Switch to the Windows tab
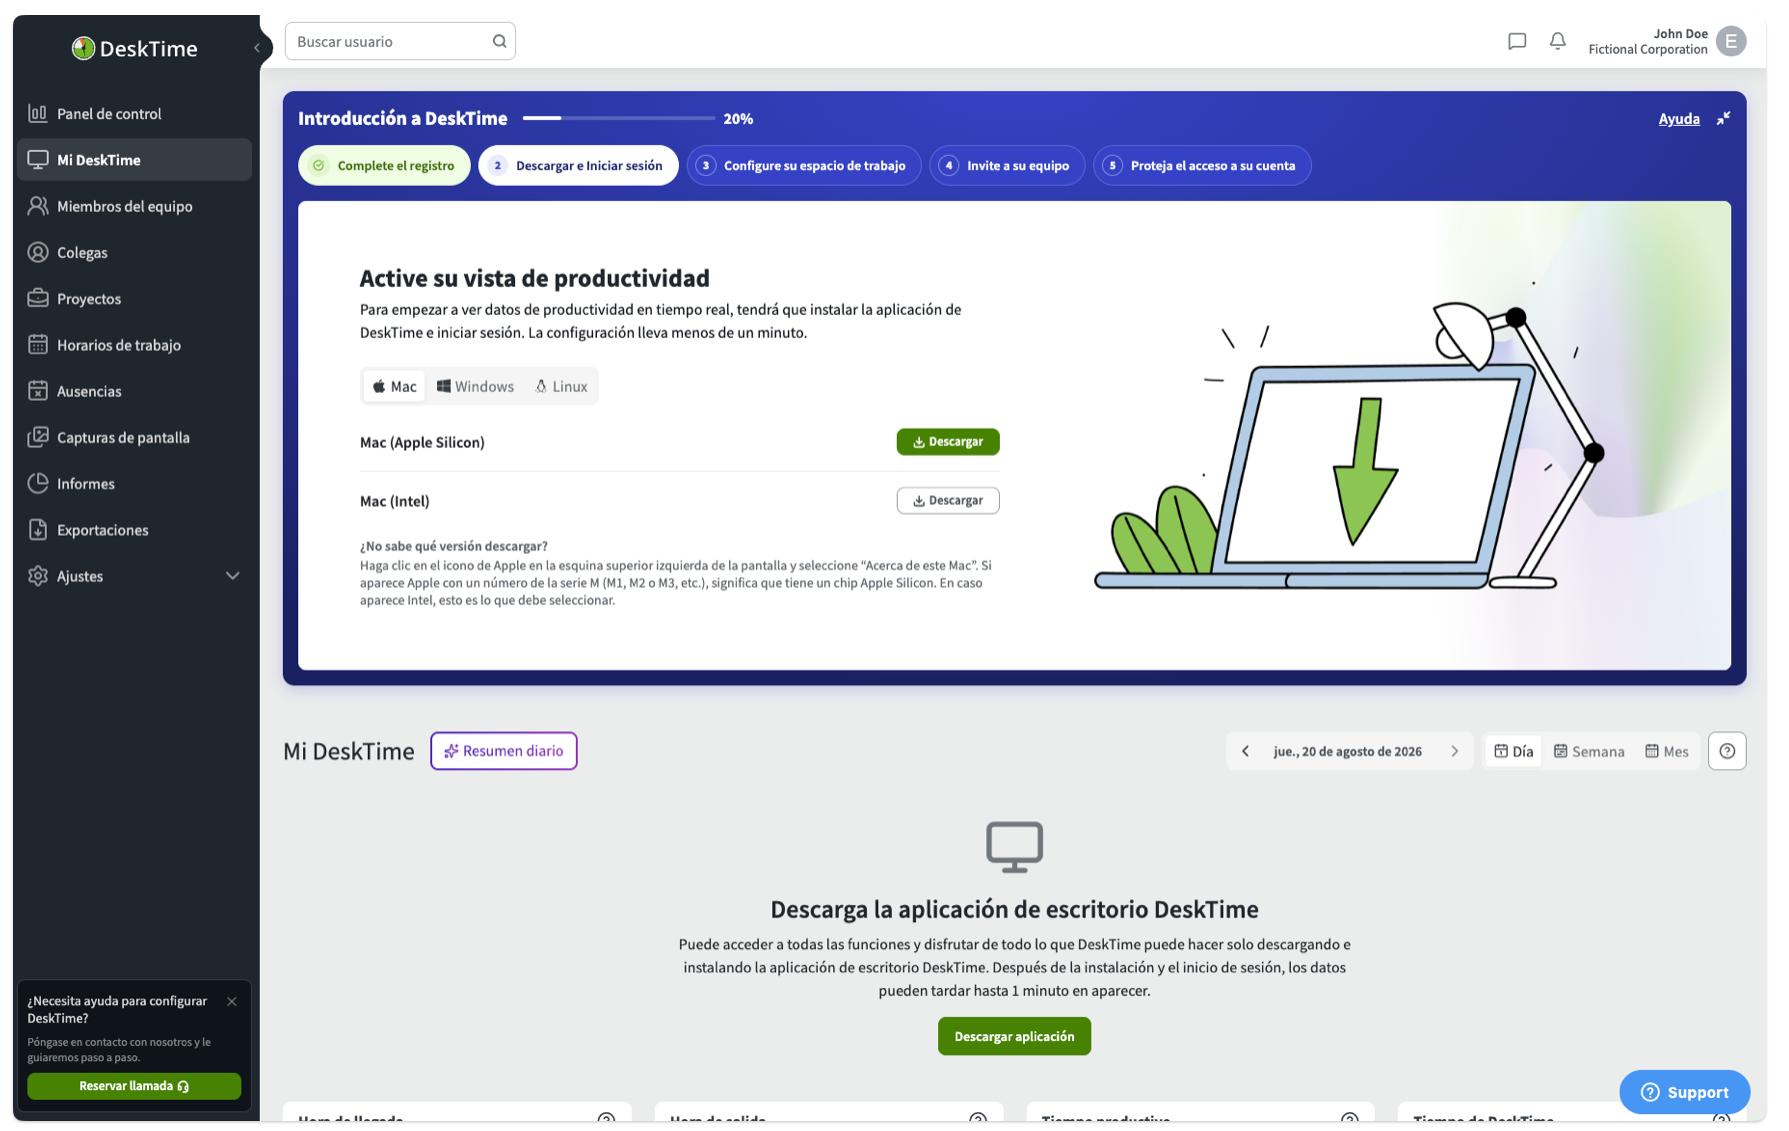 click(x=475, y=386)
